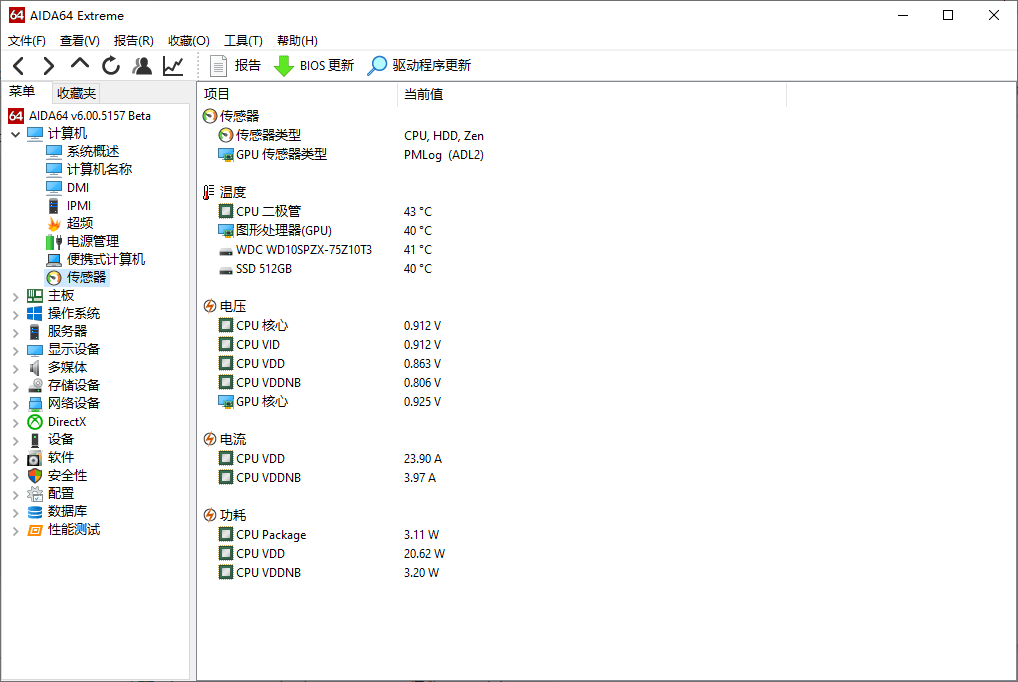This screenshot has height=682, width=1018.
Task: Switch to the 收藏夹 tab
Action: [76, 93]
